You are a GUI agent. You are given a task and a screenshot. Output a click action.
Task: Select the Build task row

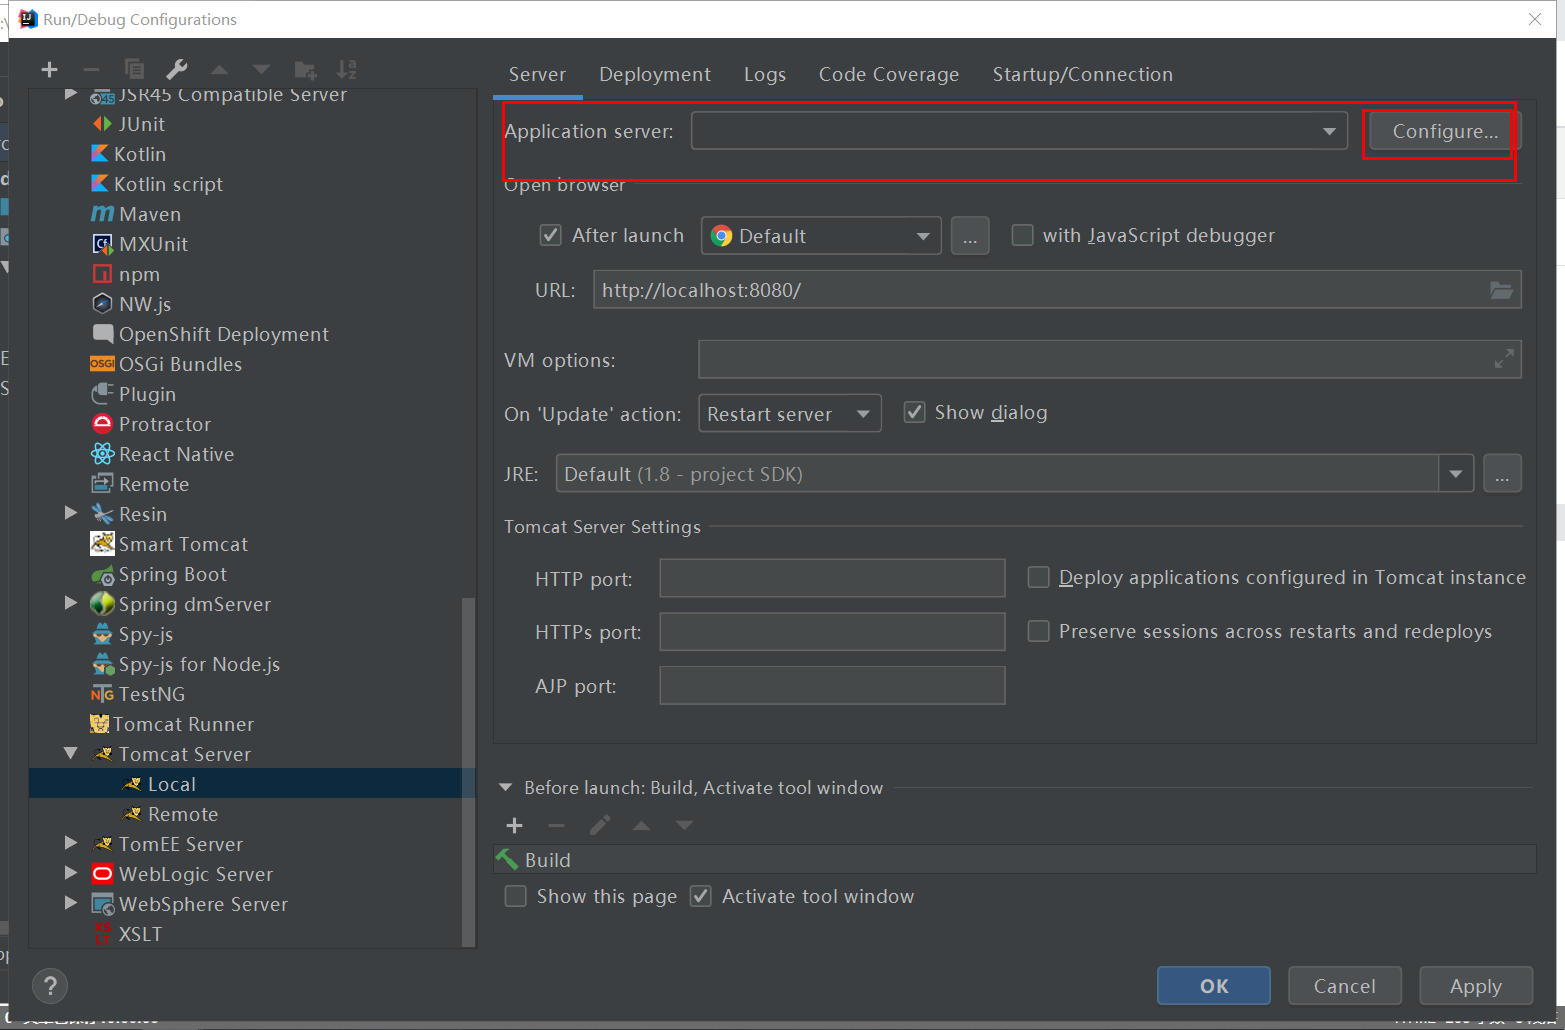tap(1014, 860)
